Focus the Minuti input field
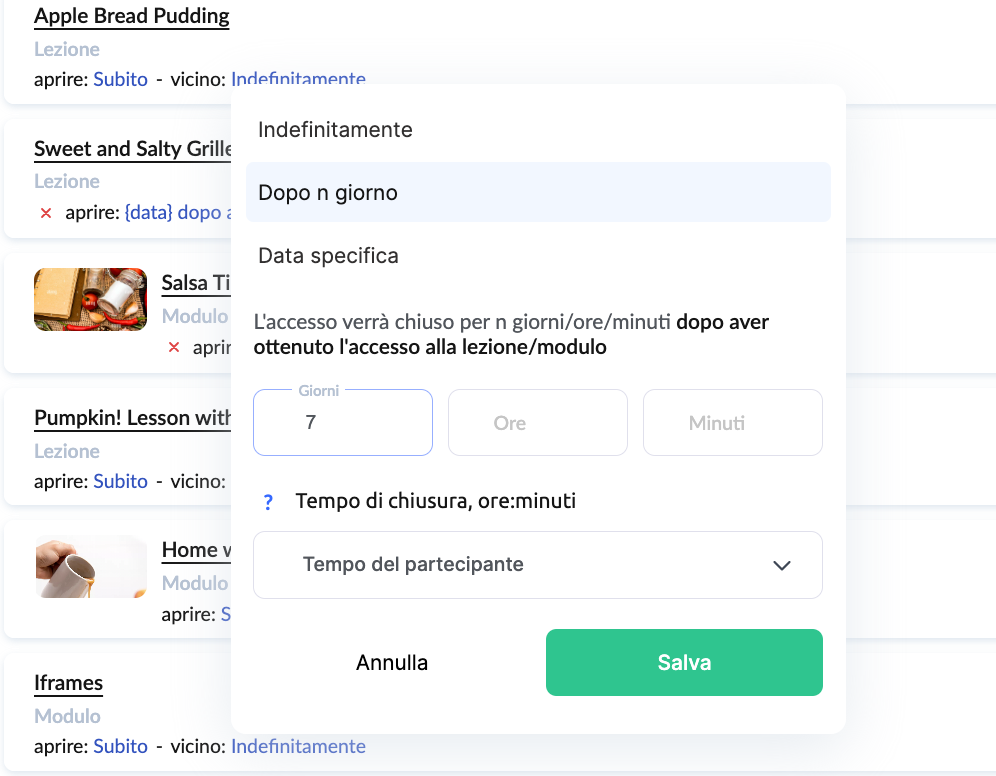 coord(732,422)
